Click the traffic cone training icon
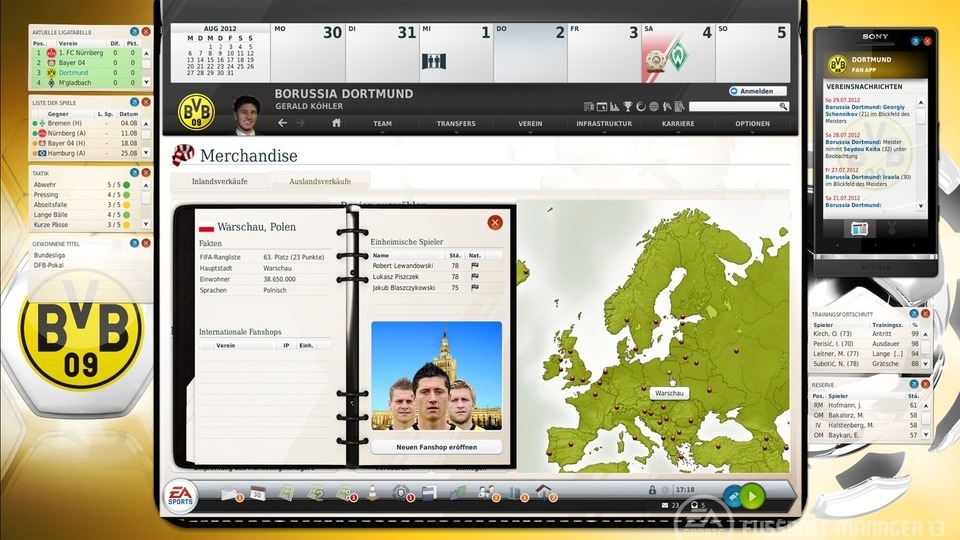 pyautogui.click(x=372, y=493)
